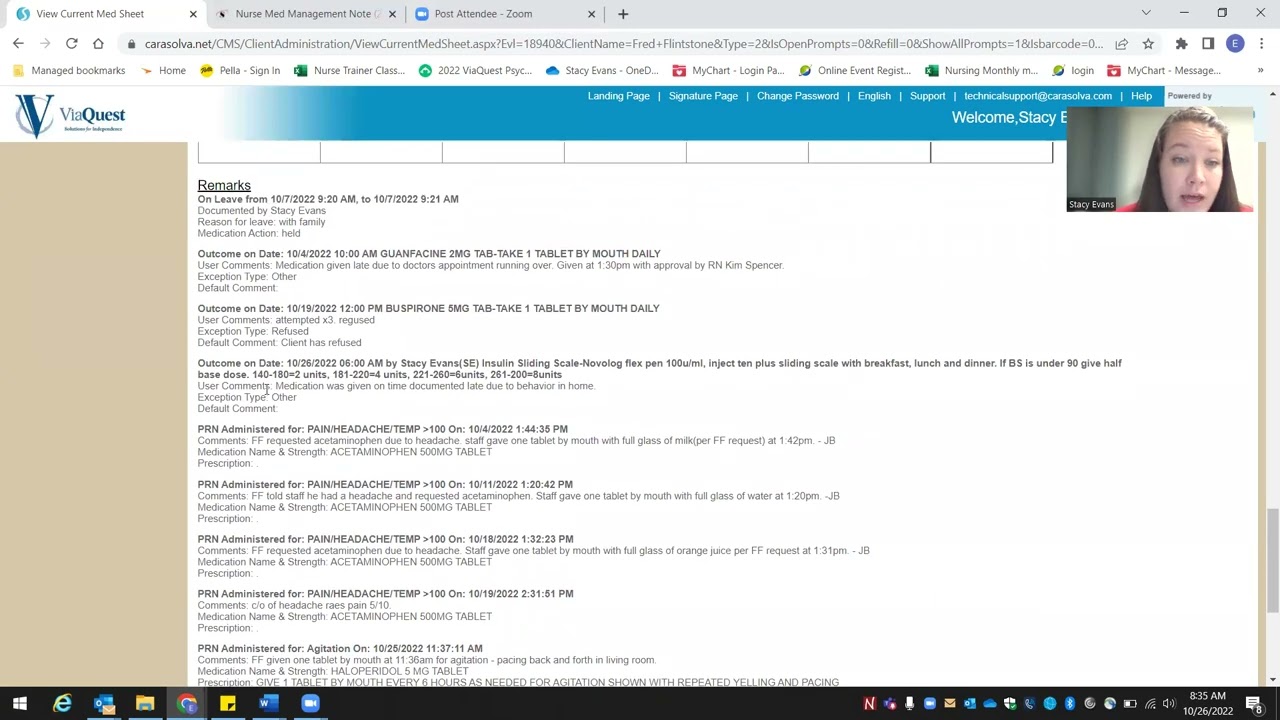Open the Signature Page link
Screen dimensions: 1280x720
[703, 96]
